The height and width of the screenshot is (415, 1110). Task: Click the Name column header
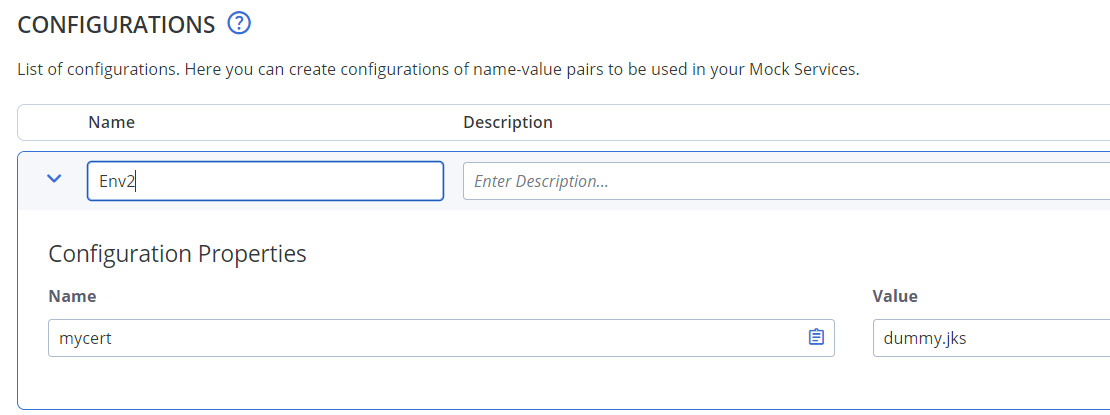click(x=111, y=123)
